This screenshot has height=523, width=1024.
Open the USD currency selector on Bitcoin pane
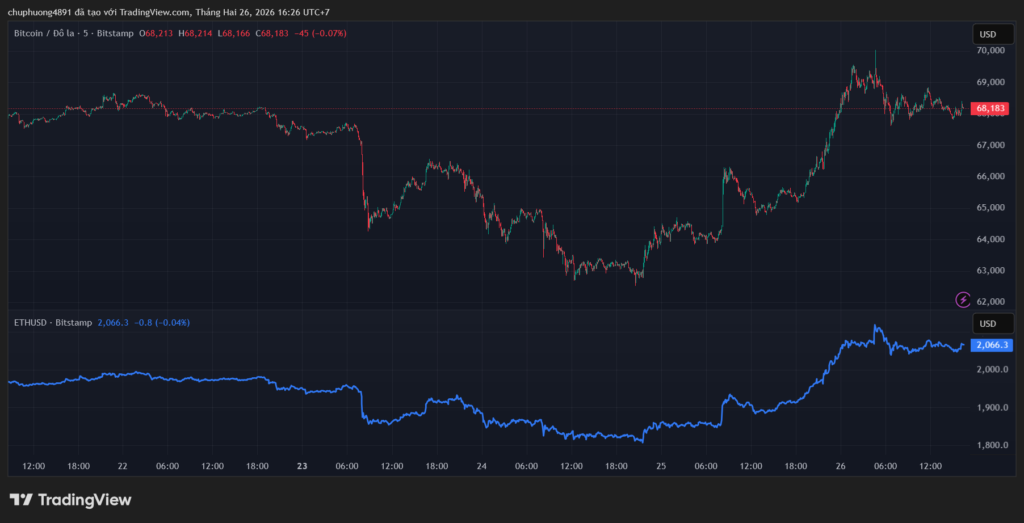coord(987,34)
